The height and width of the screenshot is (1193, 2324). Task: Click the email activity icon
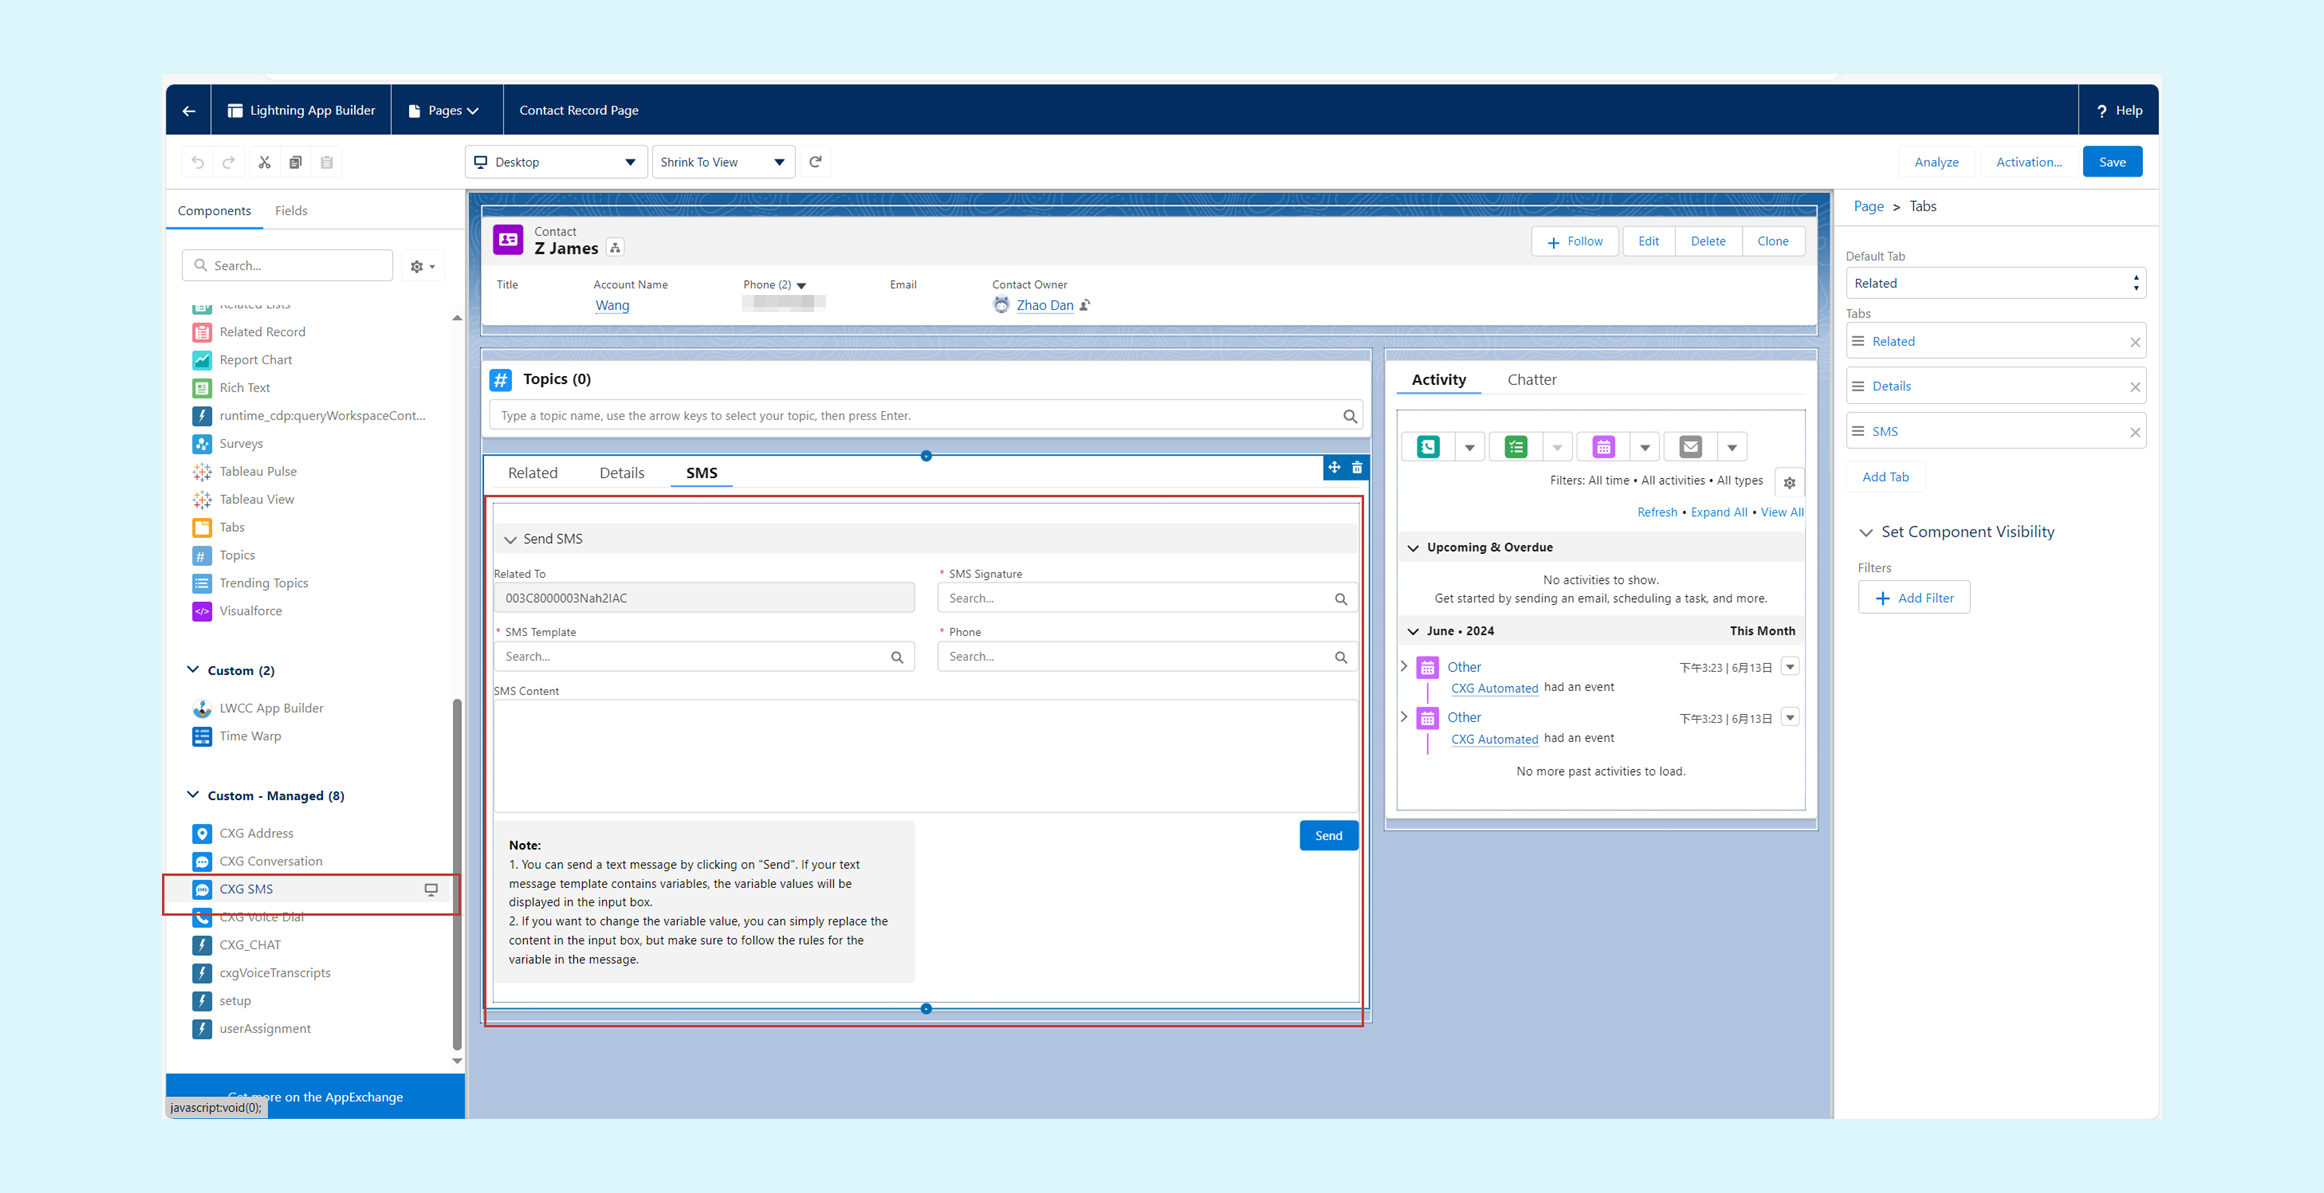tap(1691, 447)
